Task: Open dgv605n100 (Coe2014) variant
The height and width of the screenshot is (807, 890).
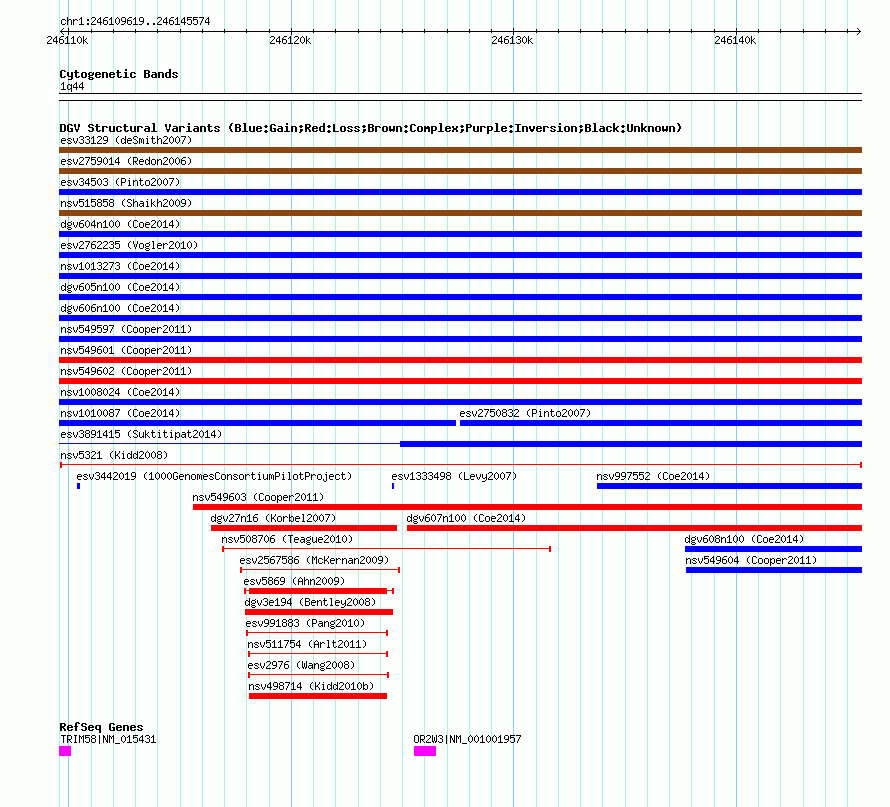Action: click(120, 287)
